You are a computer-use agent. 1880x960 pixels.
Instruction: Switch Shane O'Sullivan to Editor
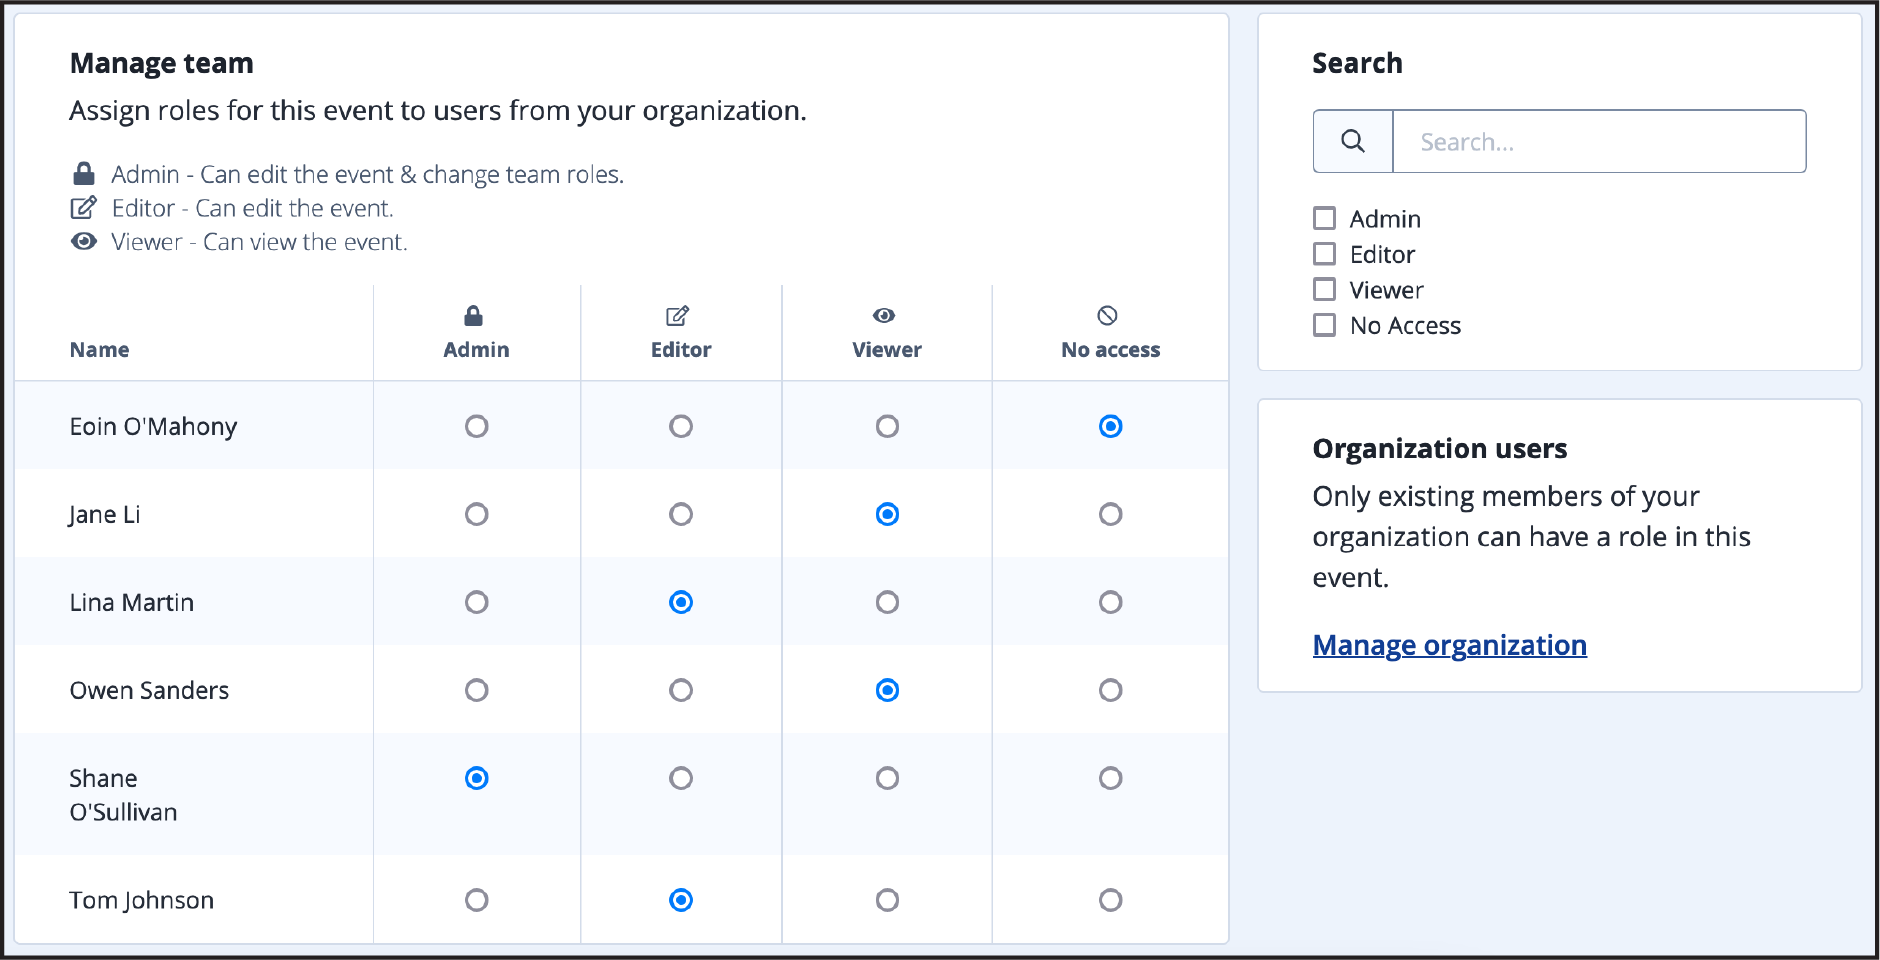click(x=681, y=778)
